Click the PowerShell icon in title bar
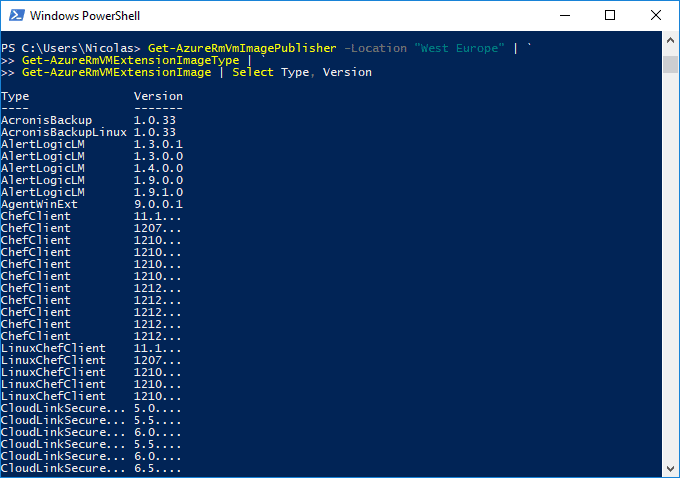Image resolution: width=680 pixels, height=478 pixels. click(16, 16)
